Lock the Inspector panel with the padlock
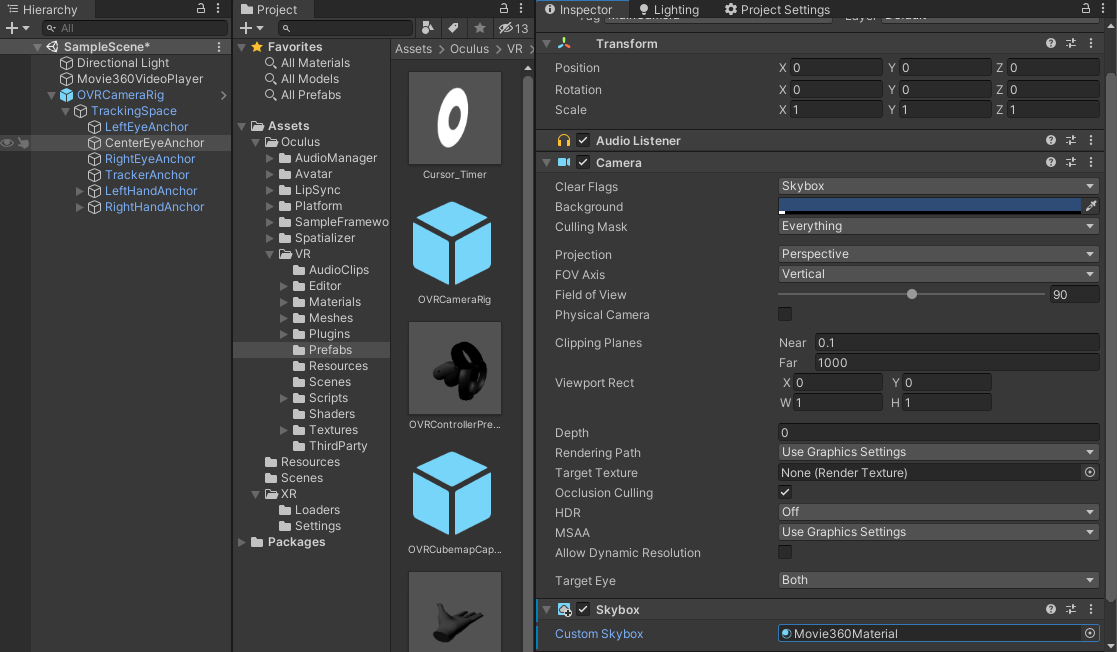This screenshot has height=652, width=1117. pos(1087,9)
